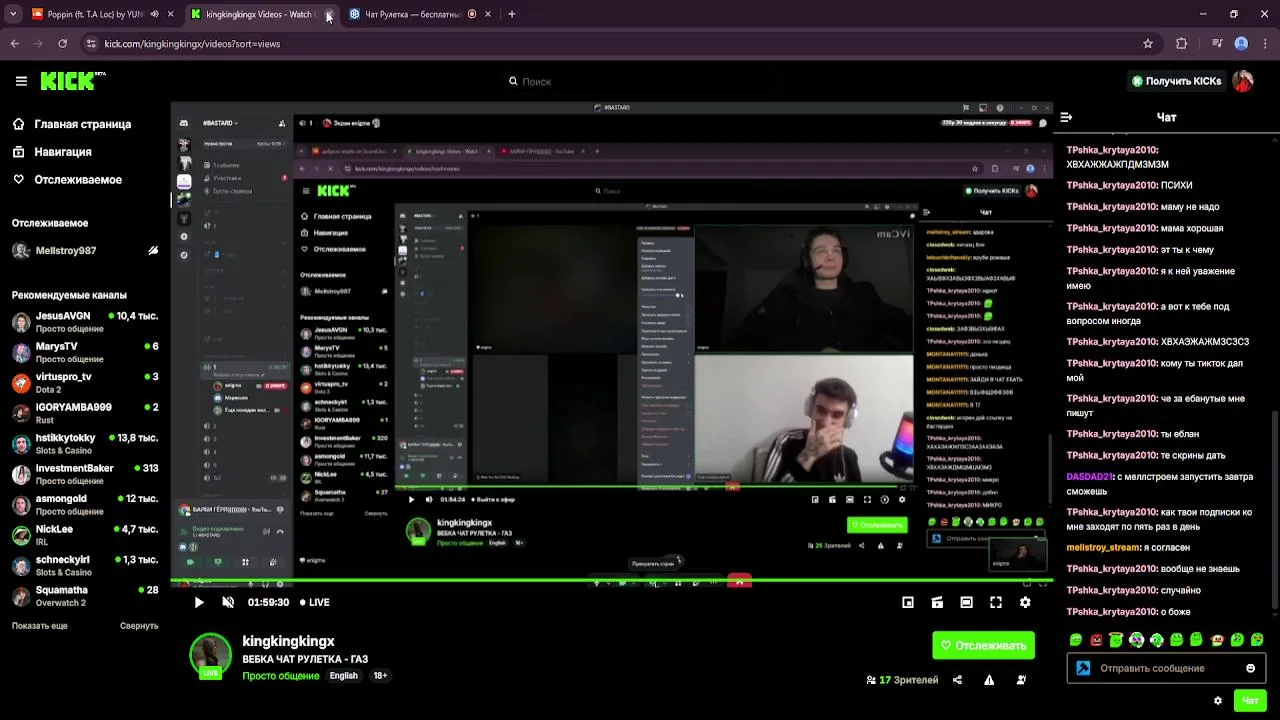The width and height of the screenshot is (1280, 720).
Task: Open the kingkingkingx channel name link
Action: 288,641
